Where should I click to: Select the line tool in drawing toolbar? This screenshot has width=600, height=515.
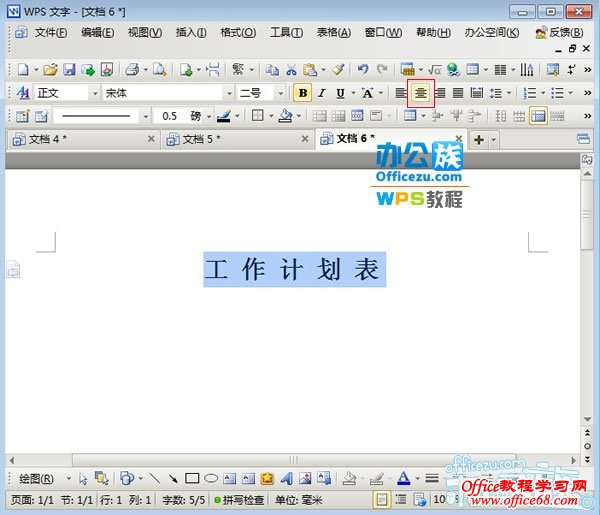point(155,478)
